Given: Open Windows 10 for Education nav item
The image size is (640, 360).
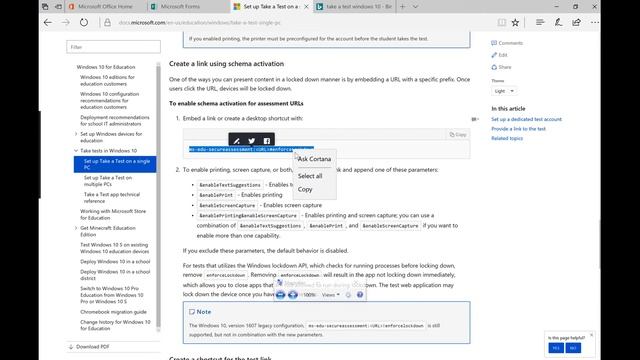Looking at the screenshot, I should coord(106,67).
